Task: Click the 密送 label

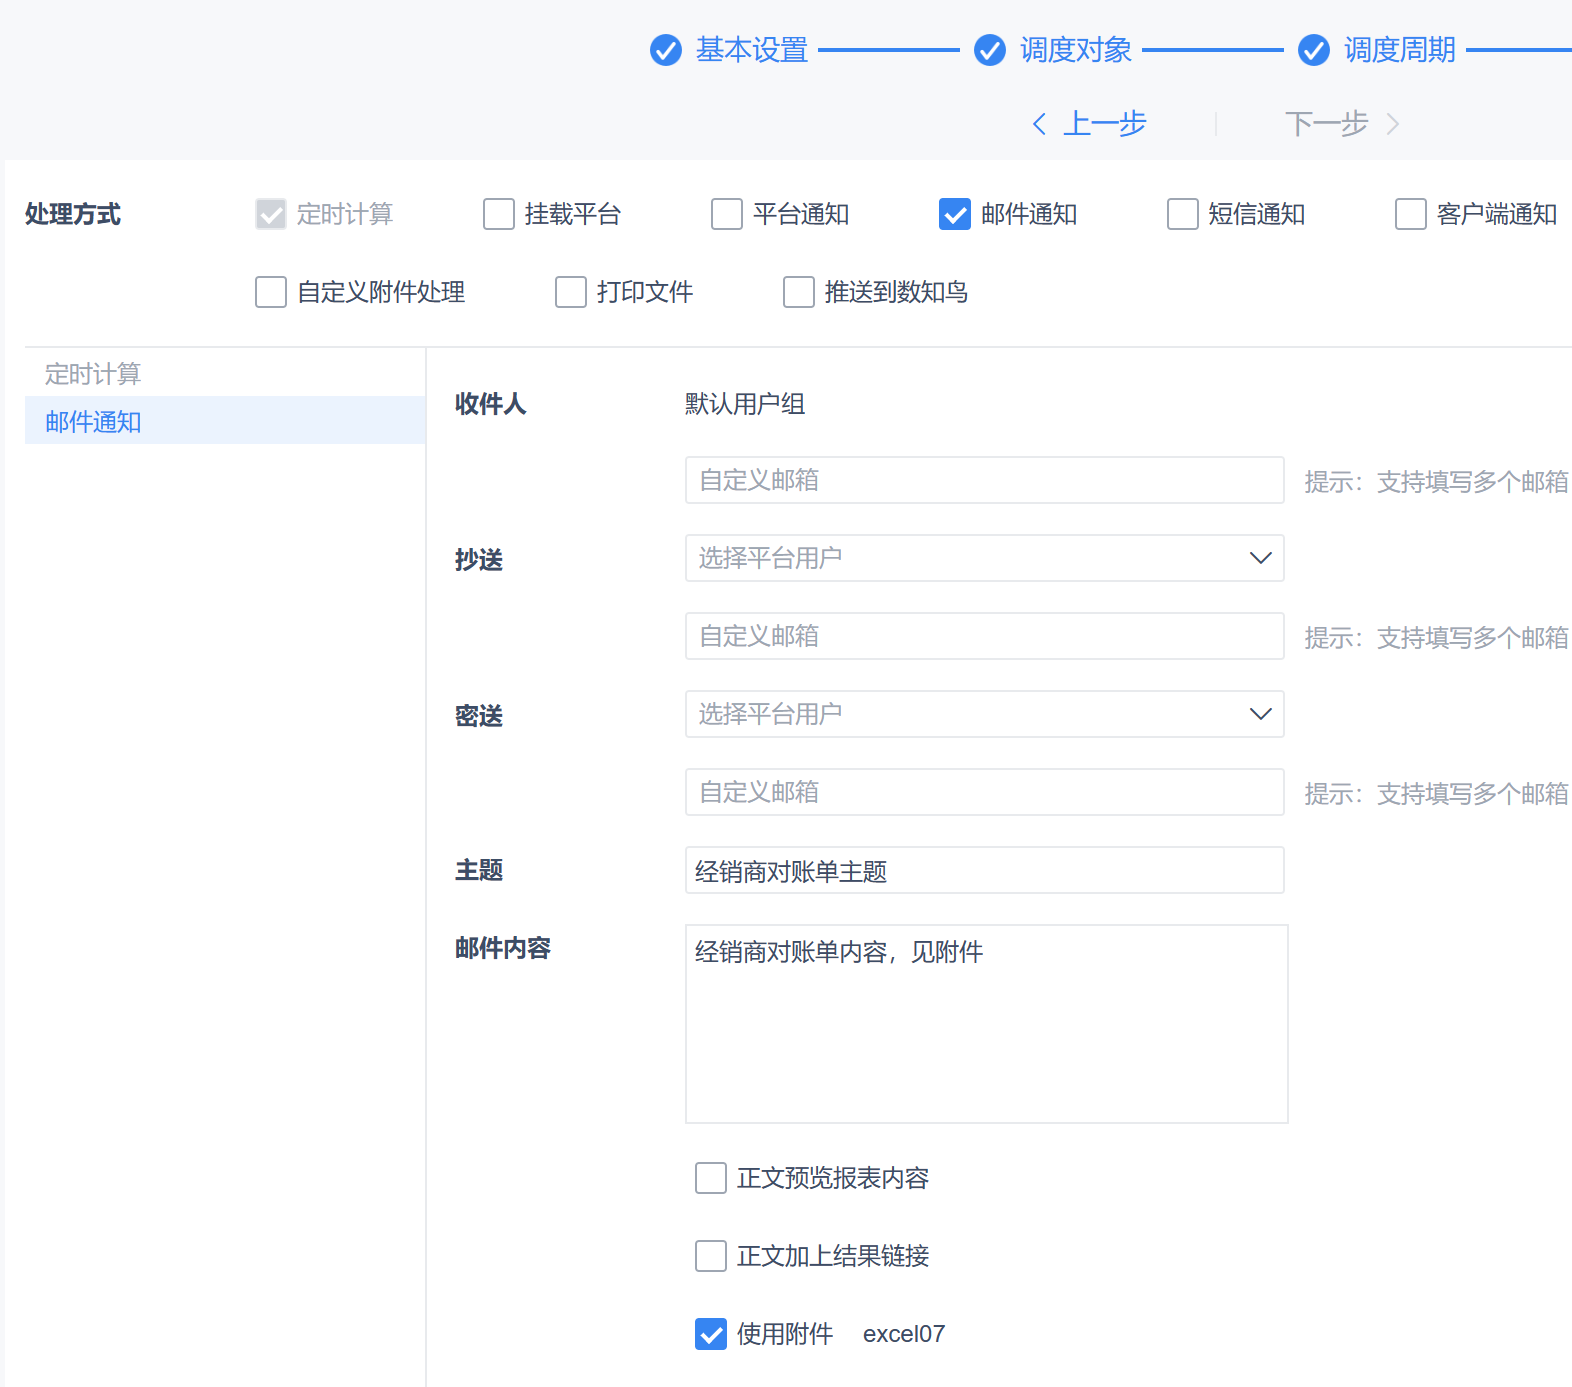Action: coord(479,716)
